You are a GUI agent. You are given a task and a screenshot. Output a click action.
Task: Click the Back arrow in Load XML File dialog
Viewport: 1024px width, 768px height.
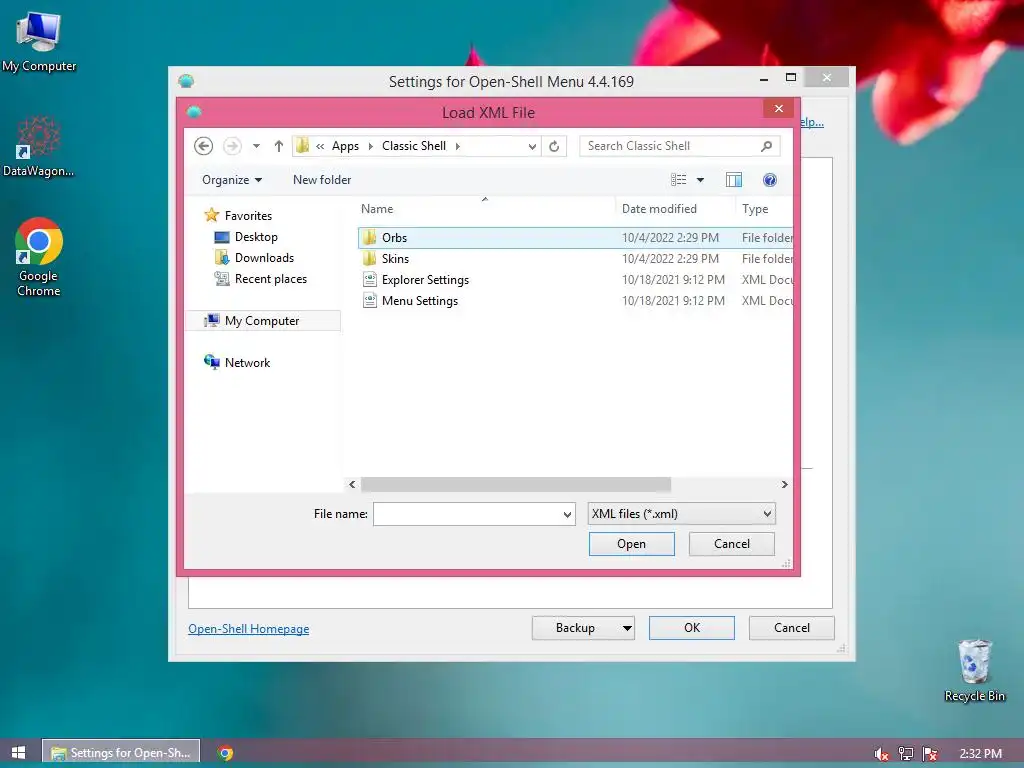pos(204,146)
